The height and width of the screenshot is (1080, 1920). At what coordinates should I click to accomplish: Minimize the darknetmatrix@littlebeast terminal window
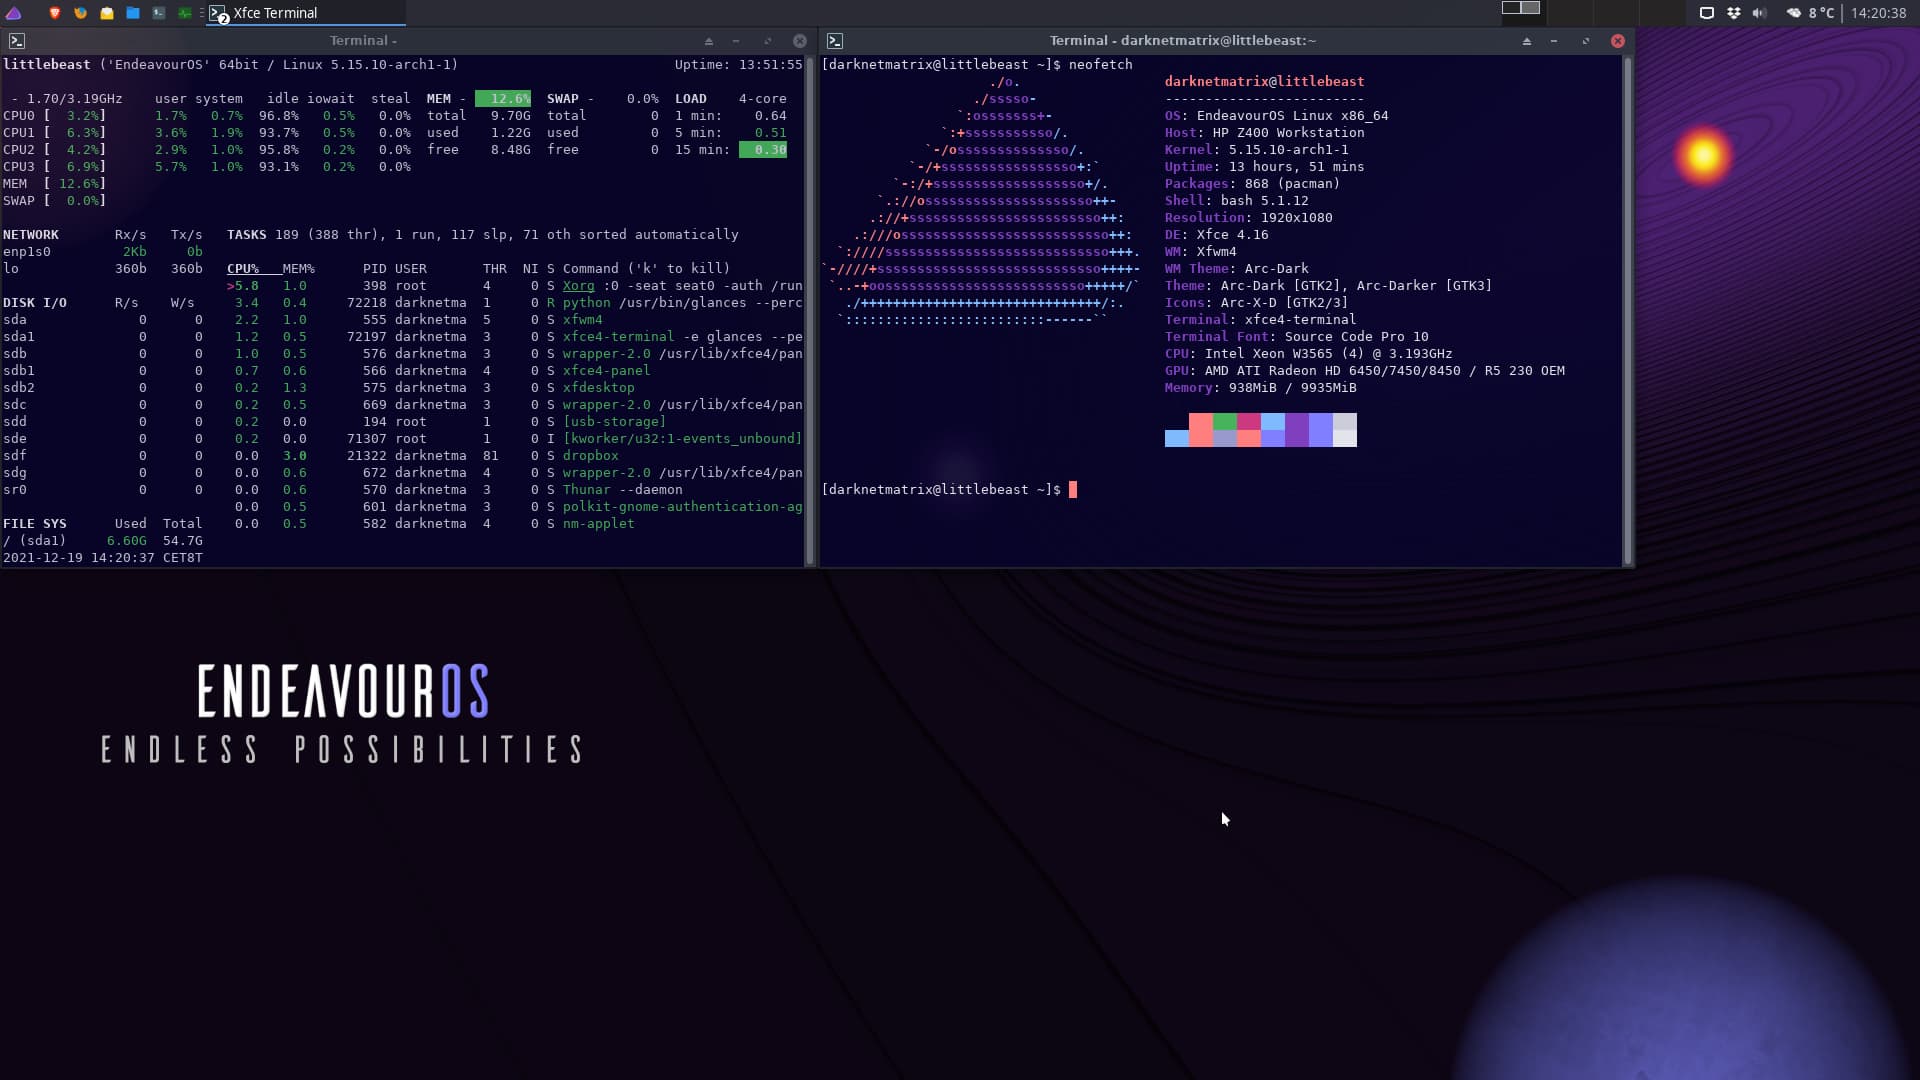point(1554,41)
